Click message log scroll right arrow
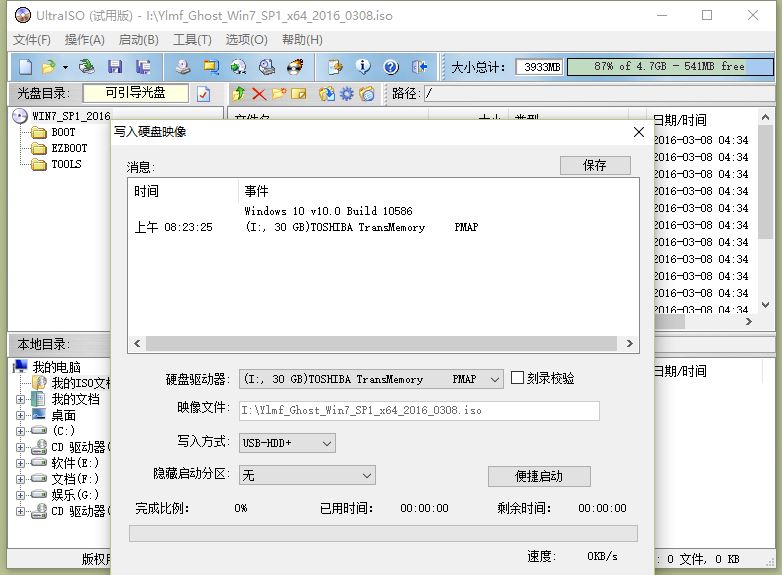Image resolution: width=782 pixels, height=575 pixels. [x=629, y=344]
